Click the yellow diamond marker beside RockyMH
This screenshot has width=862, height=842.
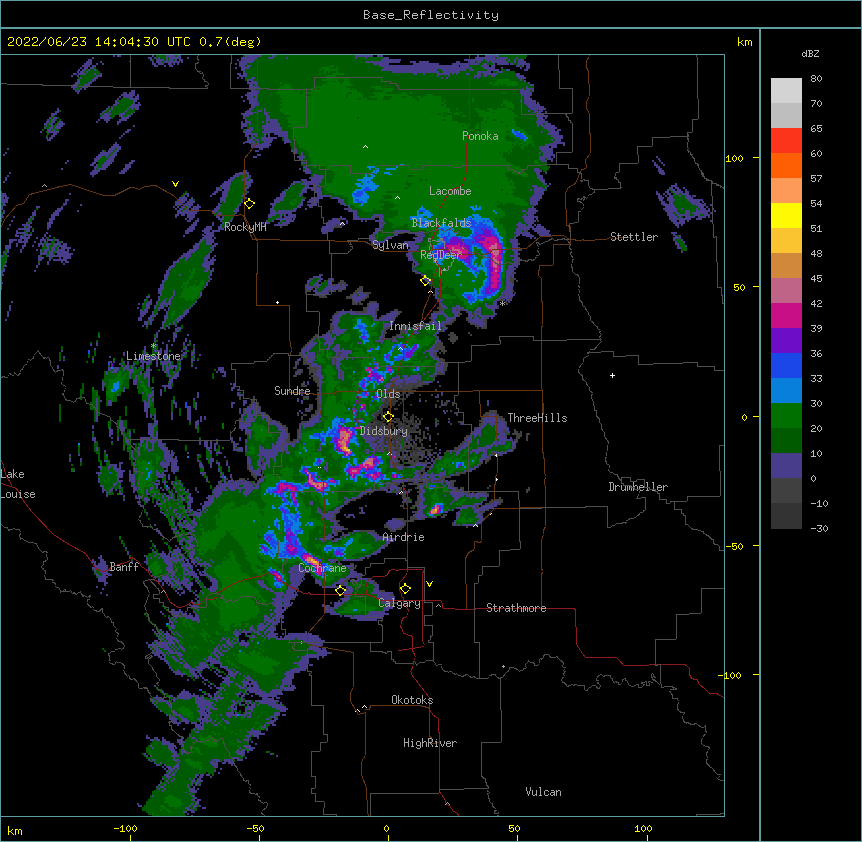tap(250, 203)
